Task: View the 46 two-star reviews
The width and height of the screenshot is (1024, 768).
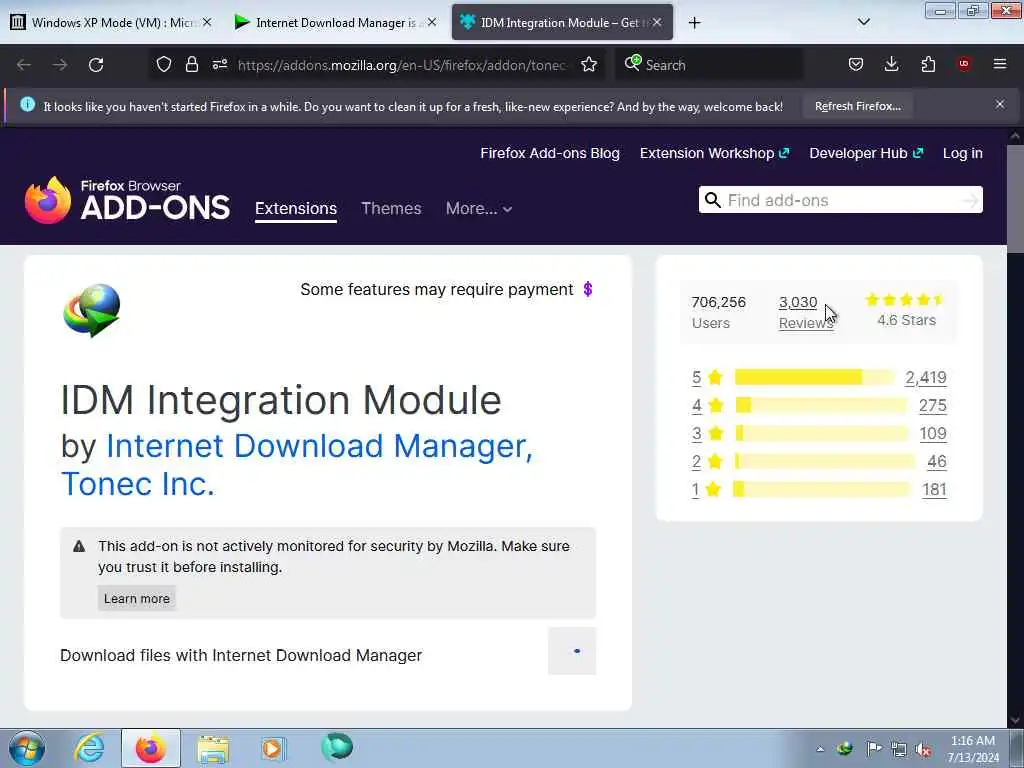Action: point(936,461)
